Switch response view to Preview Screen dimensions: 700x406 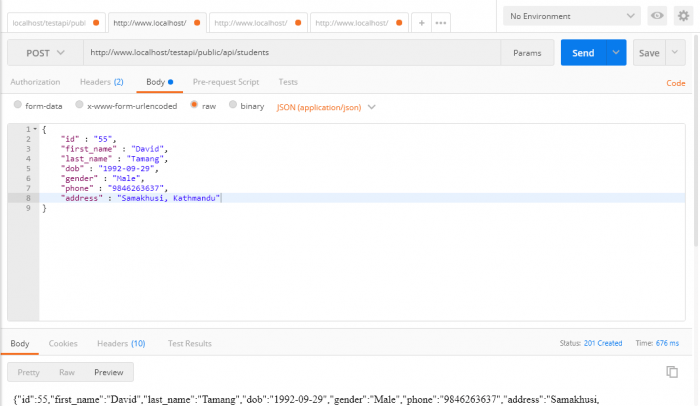click(x=108, y=372)
